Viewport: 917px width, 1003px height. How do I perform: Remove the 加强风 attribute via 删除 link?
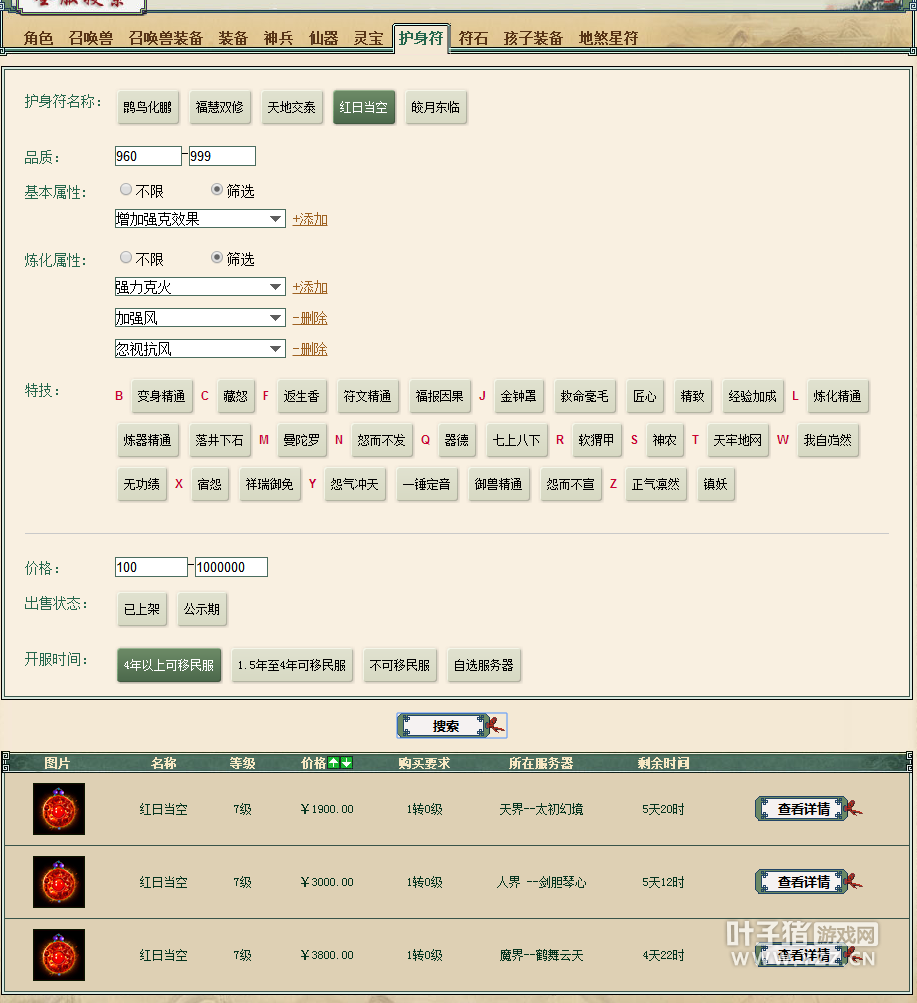coord(310,318)
